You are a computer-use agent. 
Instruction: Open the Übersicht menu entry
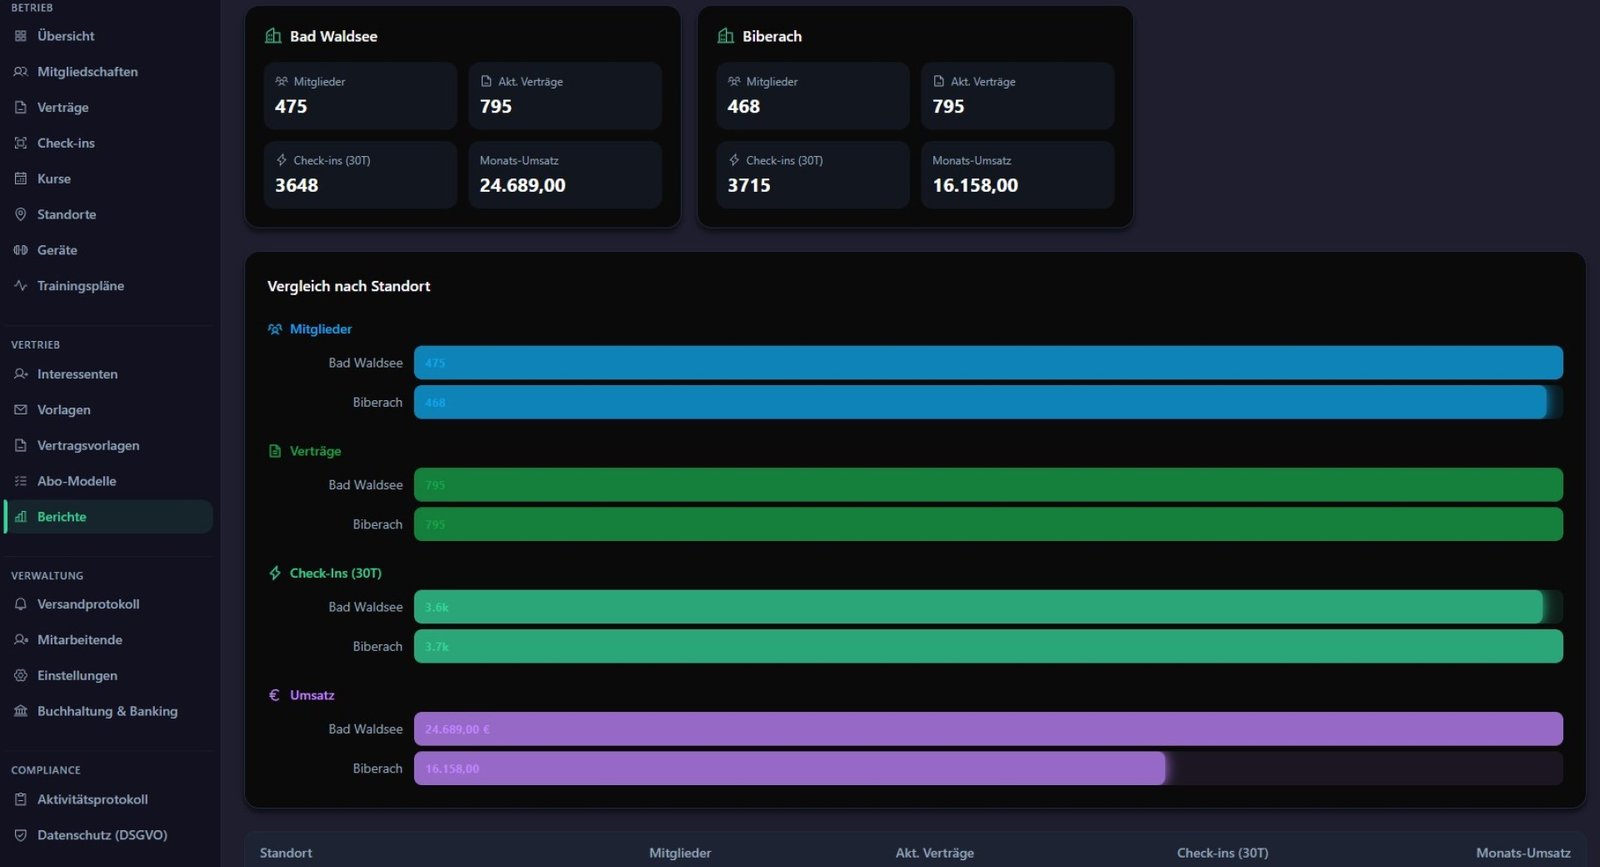(x=108, y=36)
